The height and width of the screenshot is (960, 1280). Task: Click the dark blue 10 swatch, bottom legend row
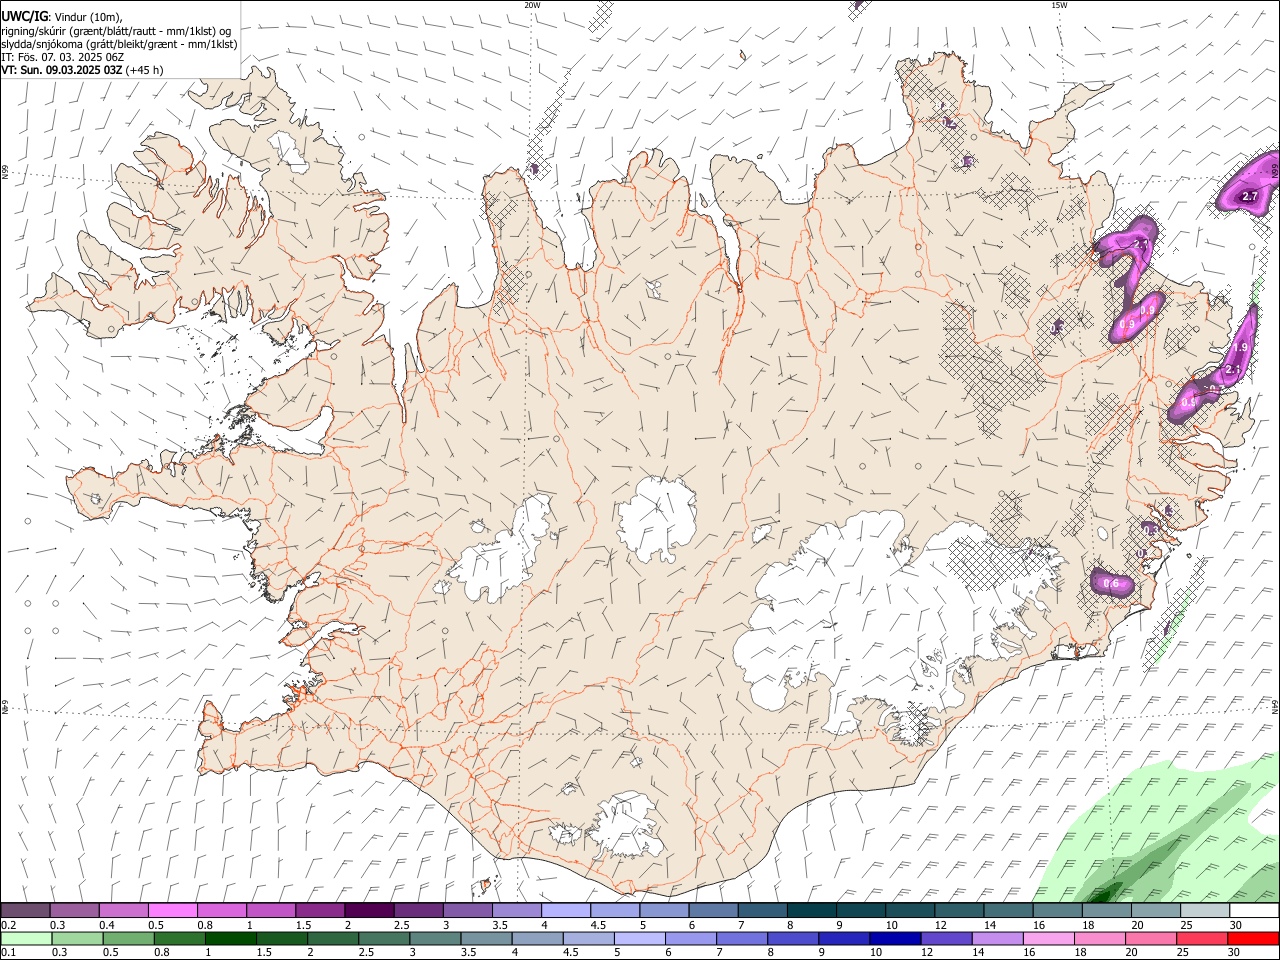(x=894, y=938)
